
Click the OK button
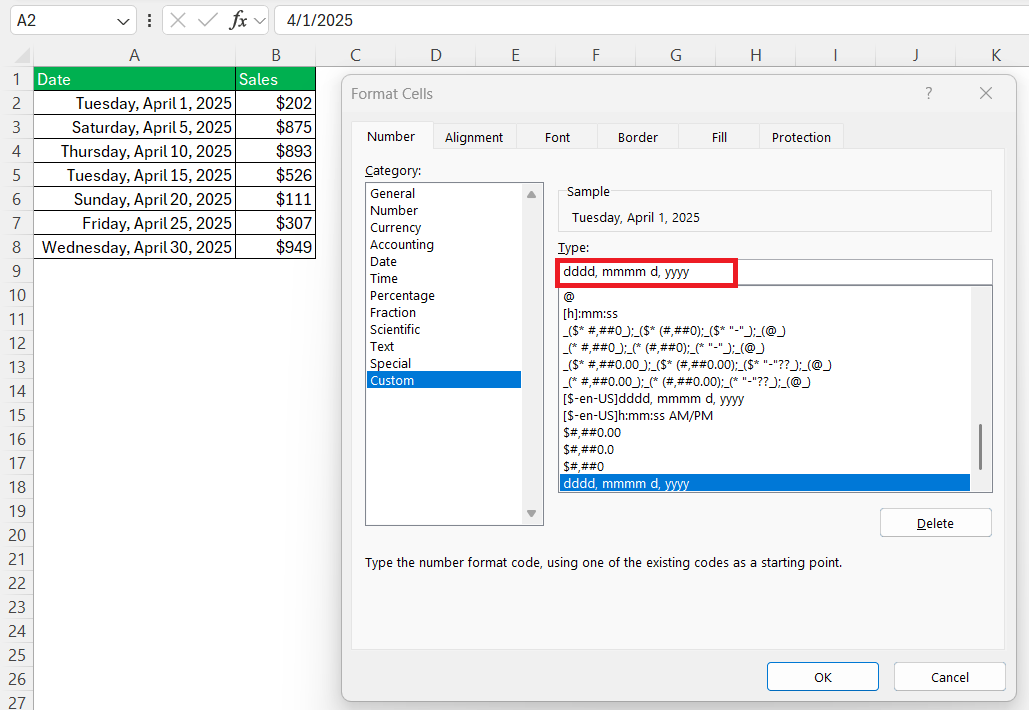823,677
